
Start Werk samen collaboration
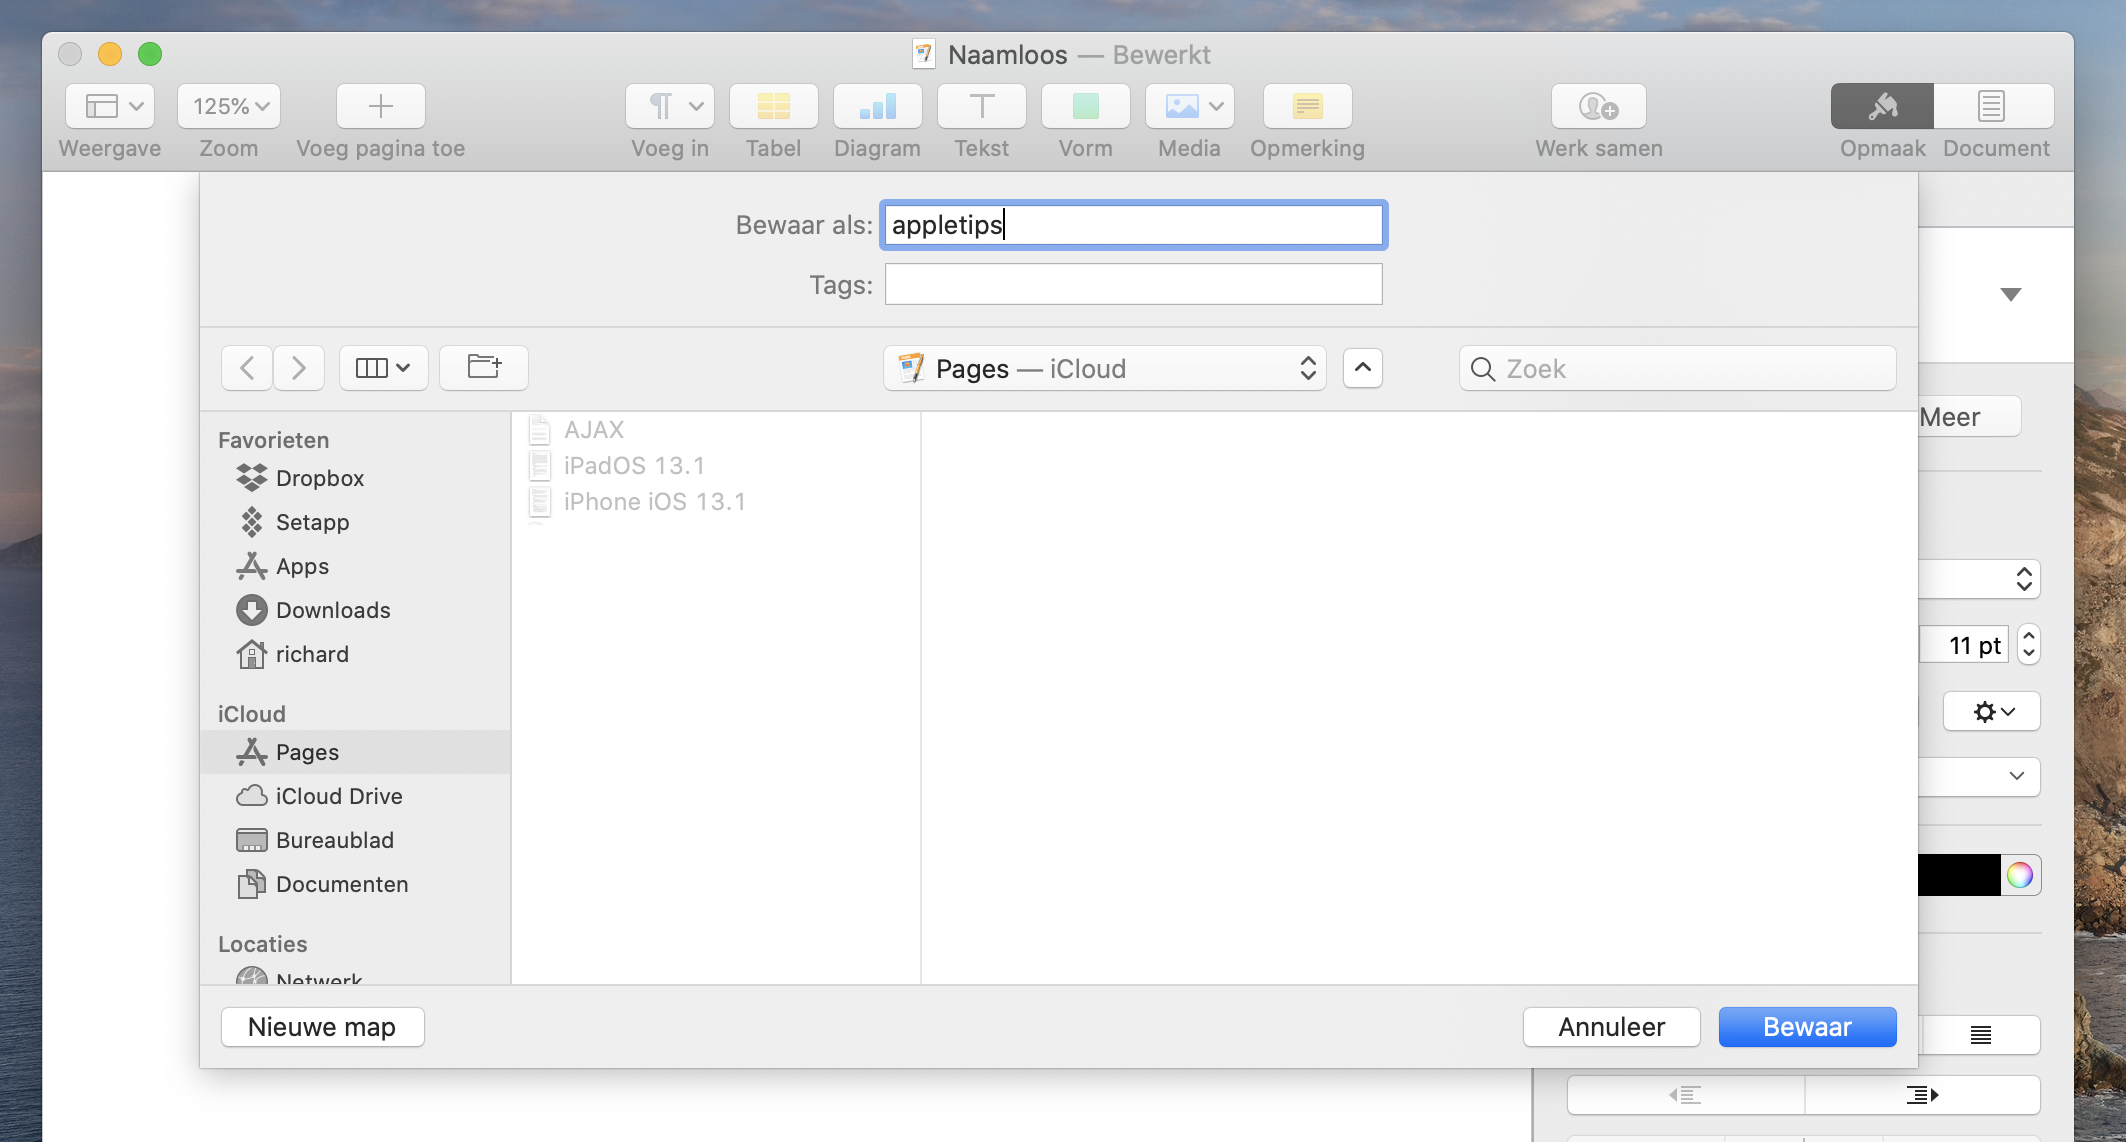(x=1597, y=106)
